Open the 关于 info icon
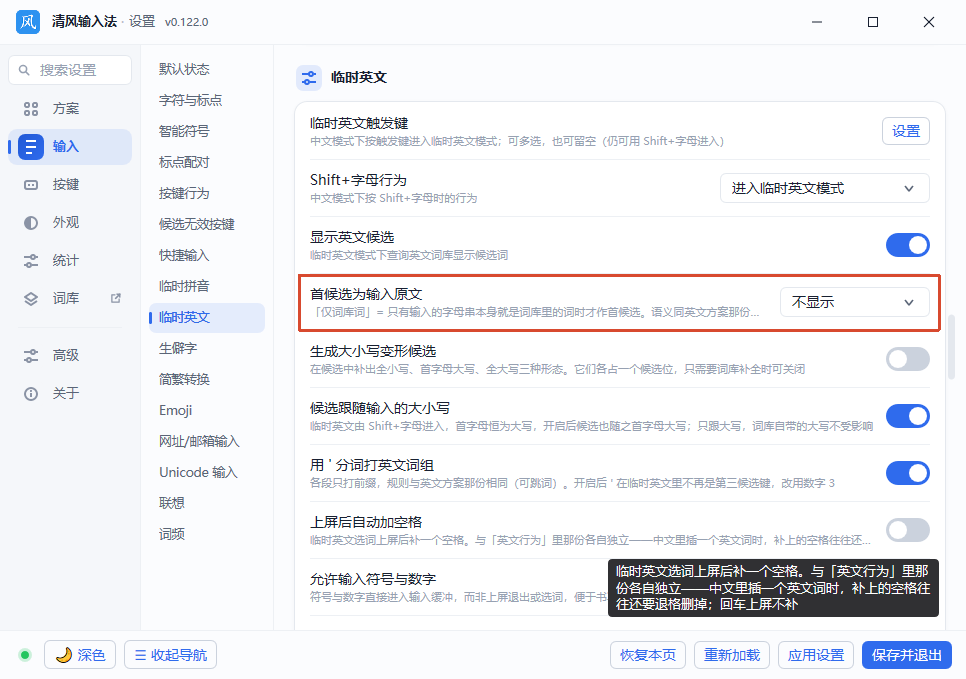The height and width of the screenshot is (679, 966). 31,394
